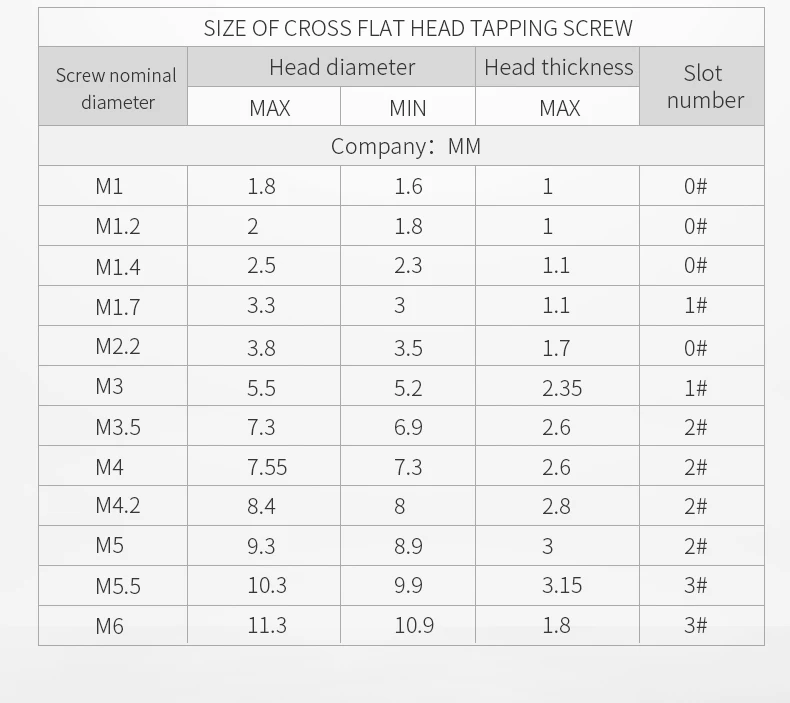Image resolution: width=790 pixels, height=703 pixels.
Task: Click the 3.15 head thickness value
Action: [x=561, y=586]
